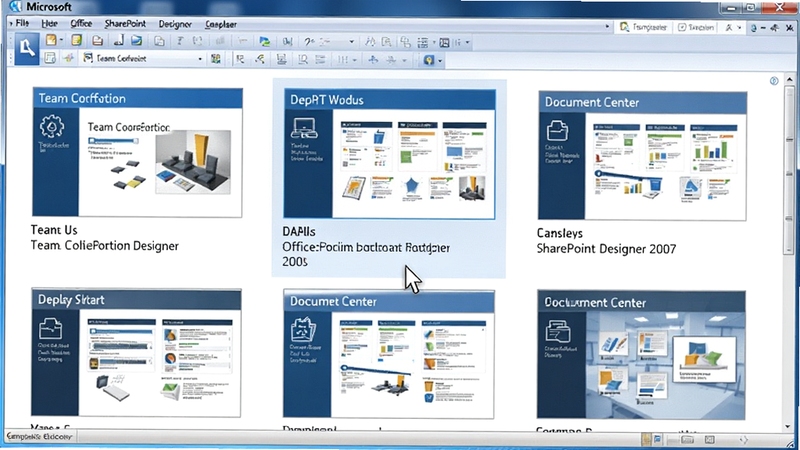Click the blue help globe icon
The image size is (800, 450).
point(753,28)
